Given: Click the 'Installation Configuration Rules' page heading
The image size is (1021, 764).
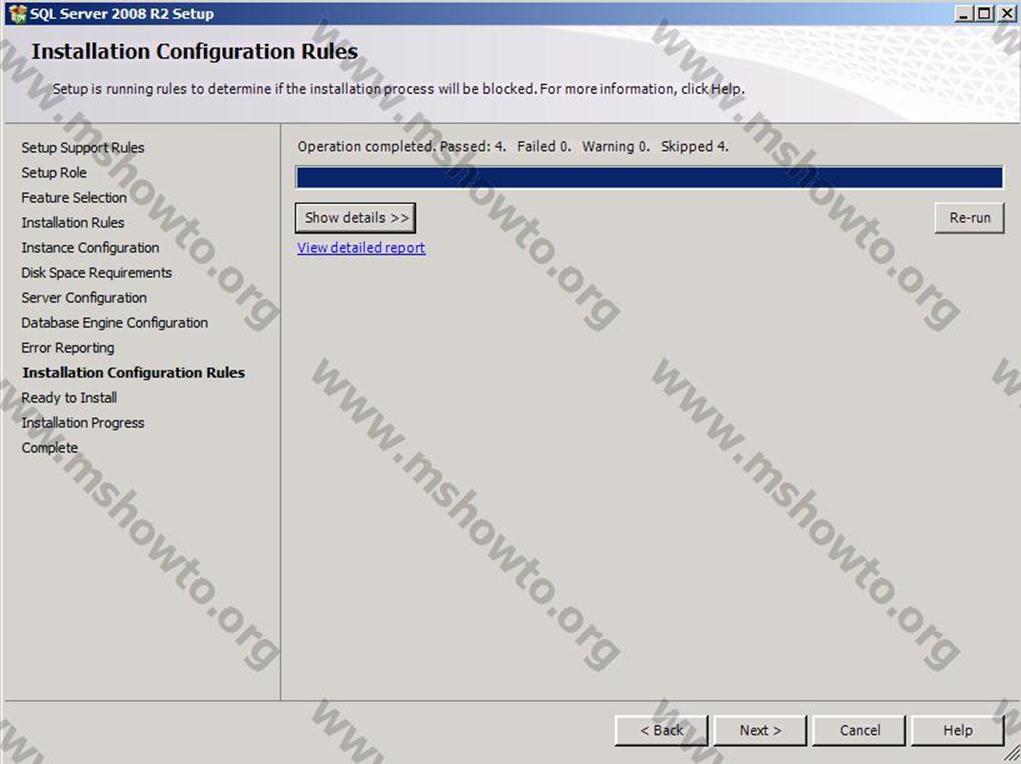Looking at the screenshot, I should pos(195,51).
